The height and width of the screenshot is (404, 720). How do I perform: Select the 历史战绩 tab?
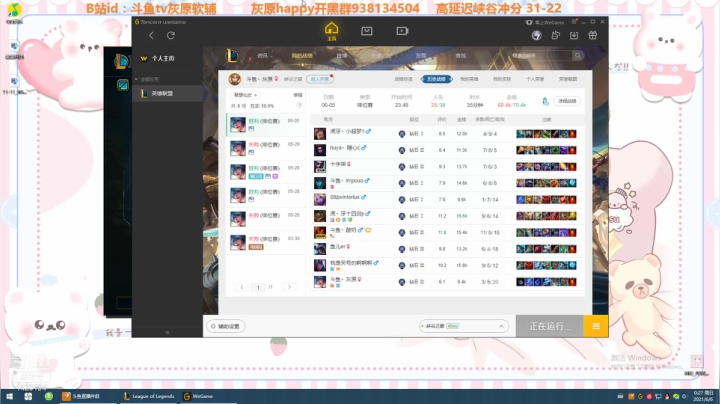coord(436,79)
